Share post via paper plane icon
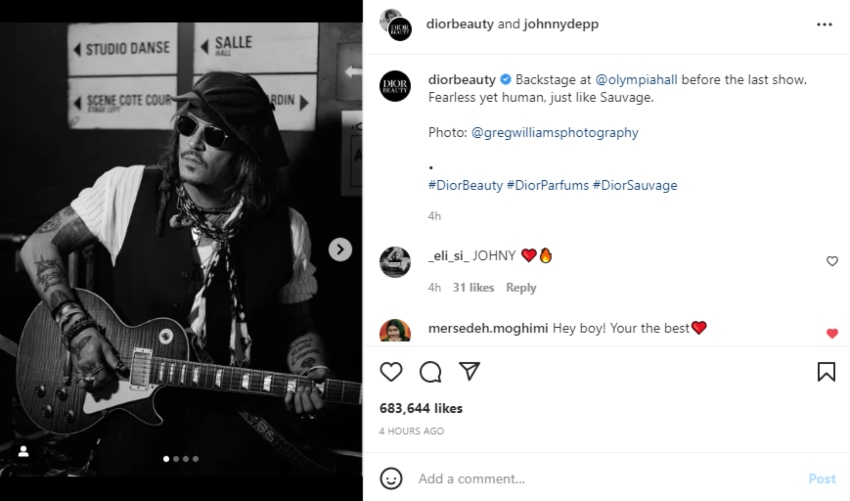The image size is (850, 501). 469,371
